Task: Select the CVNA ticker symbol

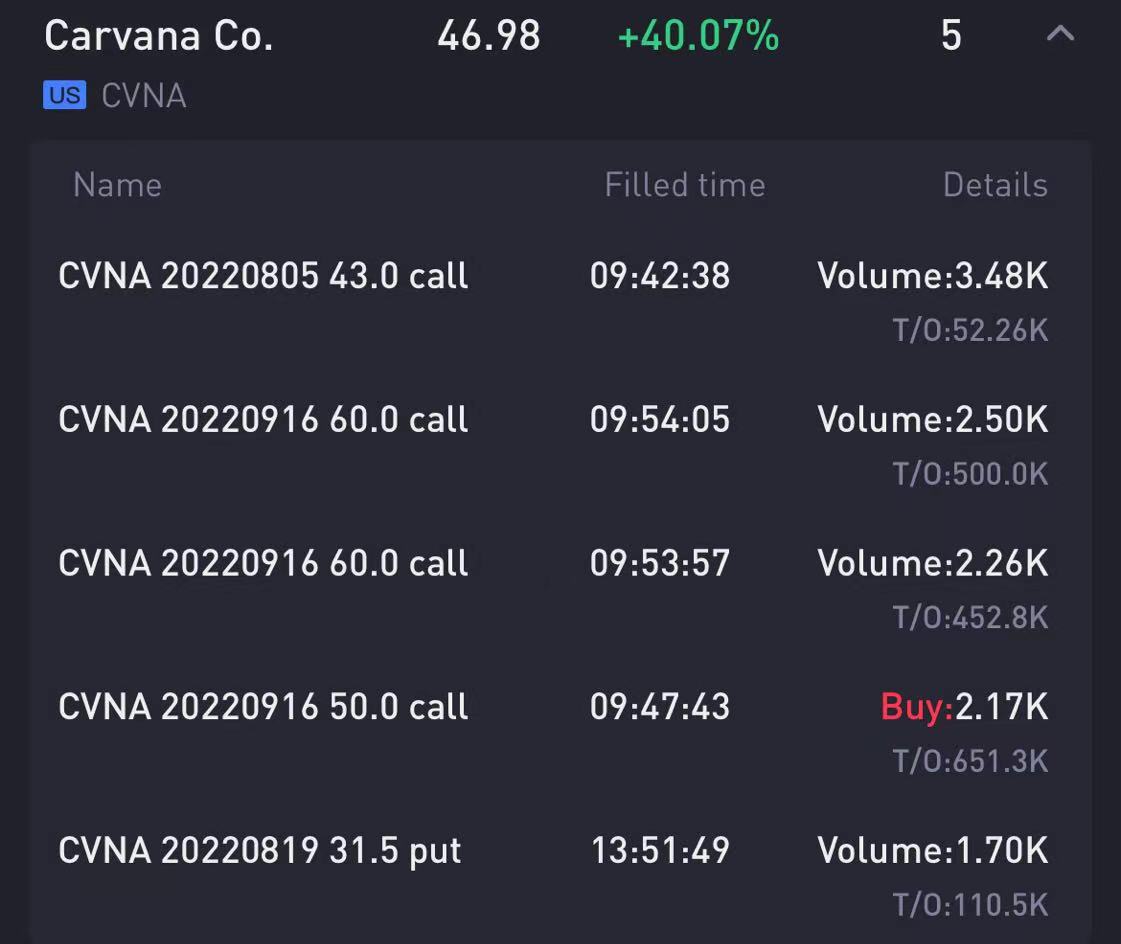Action: point(144,96)
